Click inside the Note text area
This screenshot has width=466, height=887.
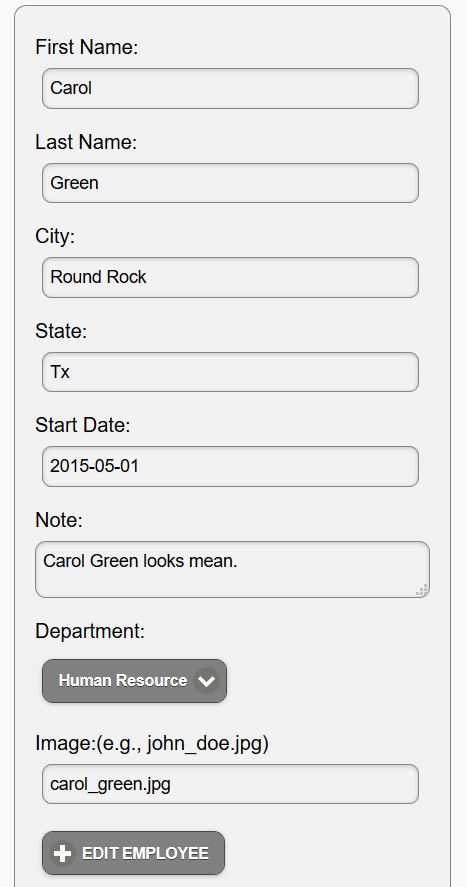point(232,569)
